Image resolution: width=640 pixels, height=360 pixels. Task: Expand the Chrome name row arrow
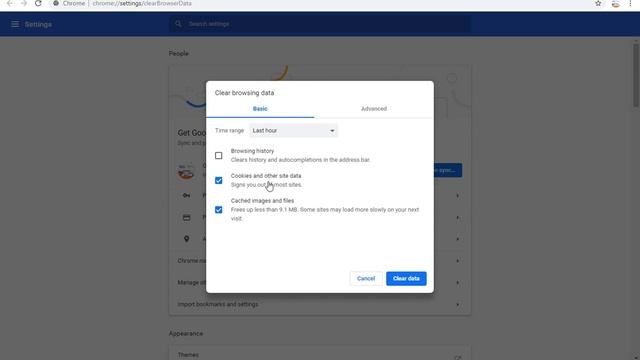tap(458, 261)
